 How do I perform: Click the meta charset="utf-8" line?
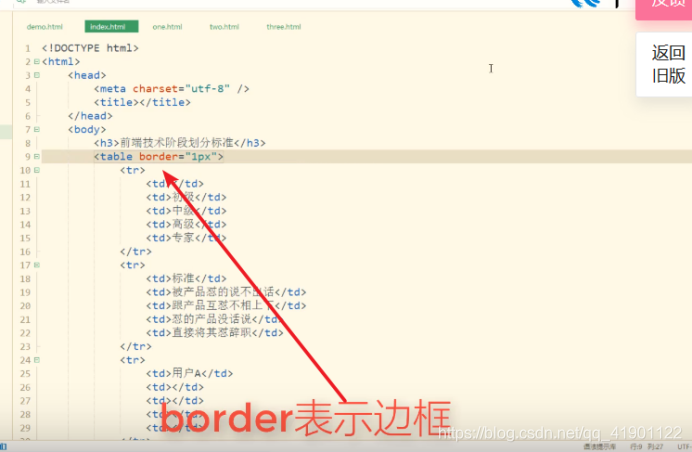click(x=171, y=89)
